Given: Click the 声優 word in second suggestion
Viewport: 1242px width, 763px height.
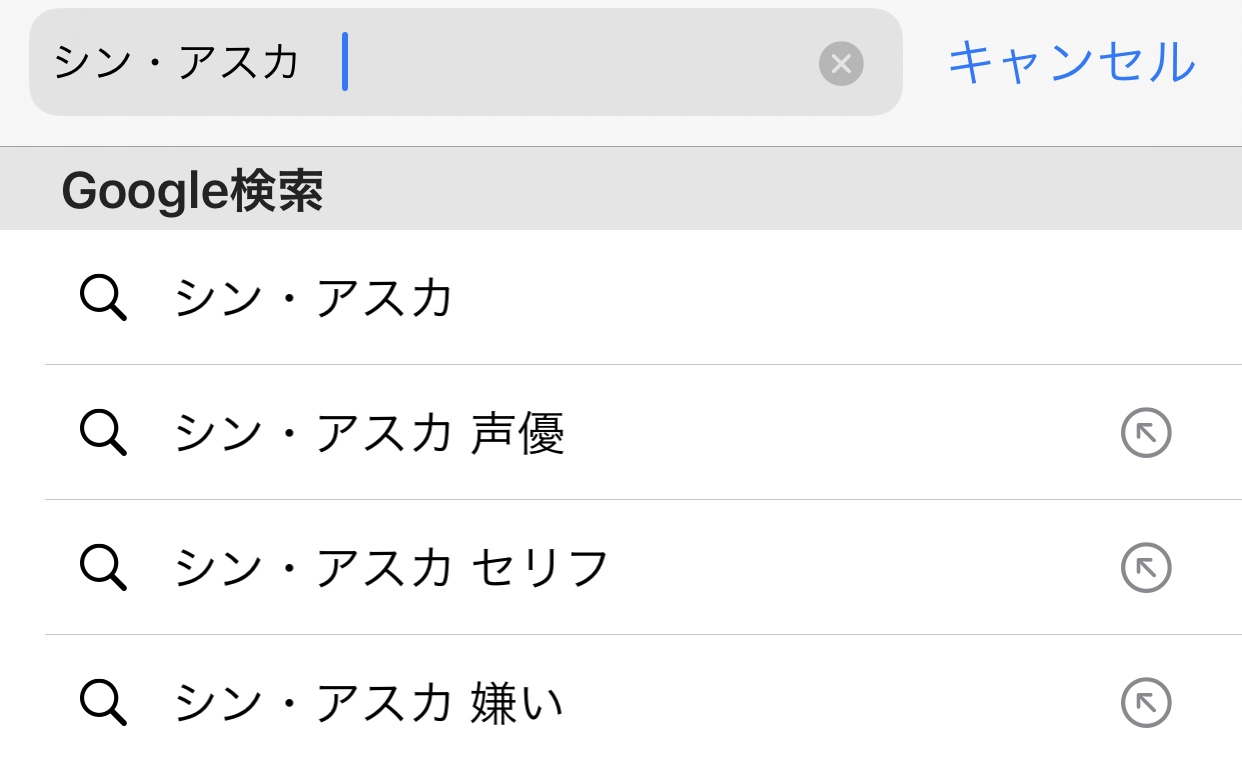Looking at the screenshot, I should (x=517, y=434).
